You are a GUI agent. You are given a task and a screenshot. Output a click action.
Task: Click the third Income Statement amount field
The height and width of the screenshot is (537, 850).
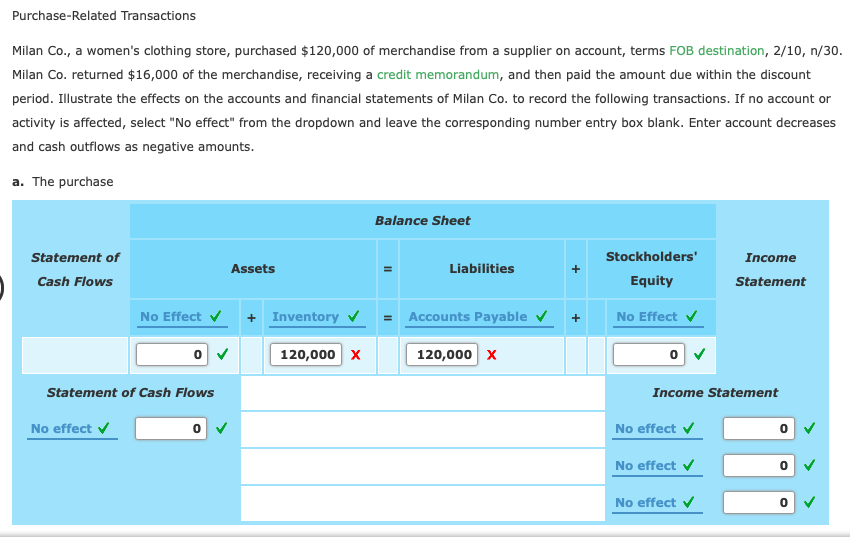tap(759, 502)
